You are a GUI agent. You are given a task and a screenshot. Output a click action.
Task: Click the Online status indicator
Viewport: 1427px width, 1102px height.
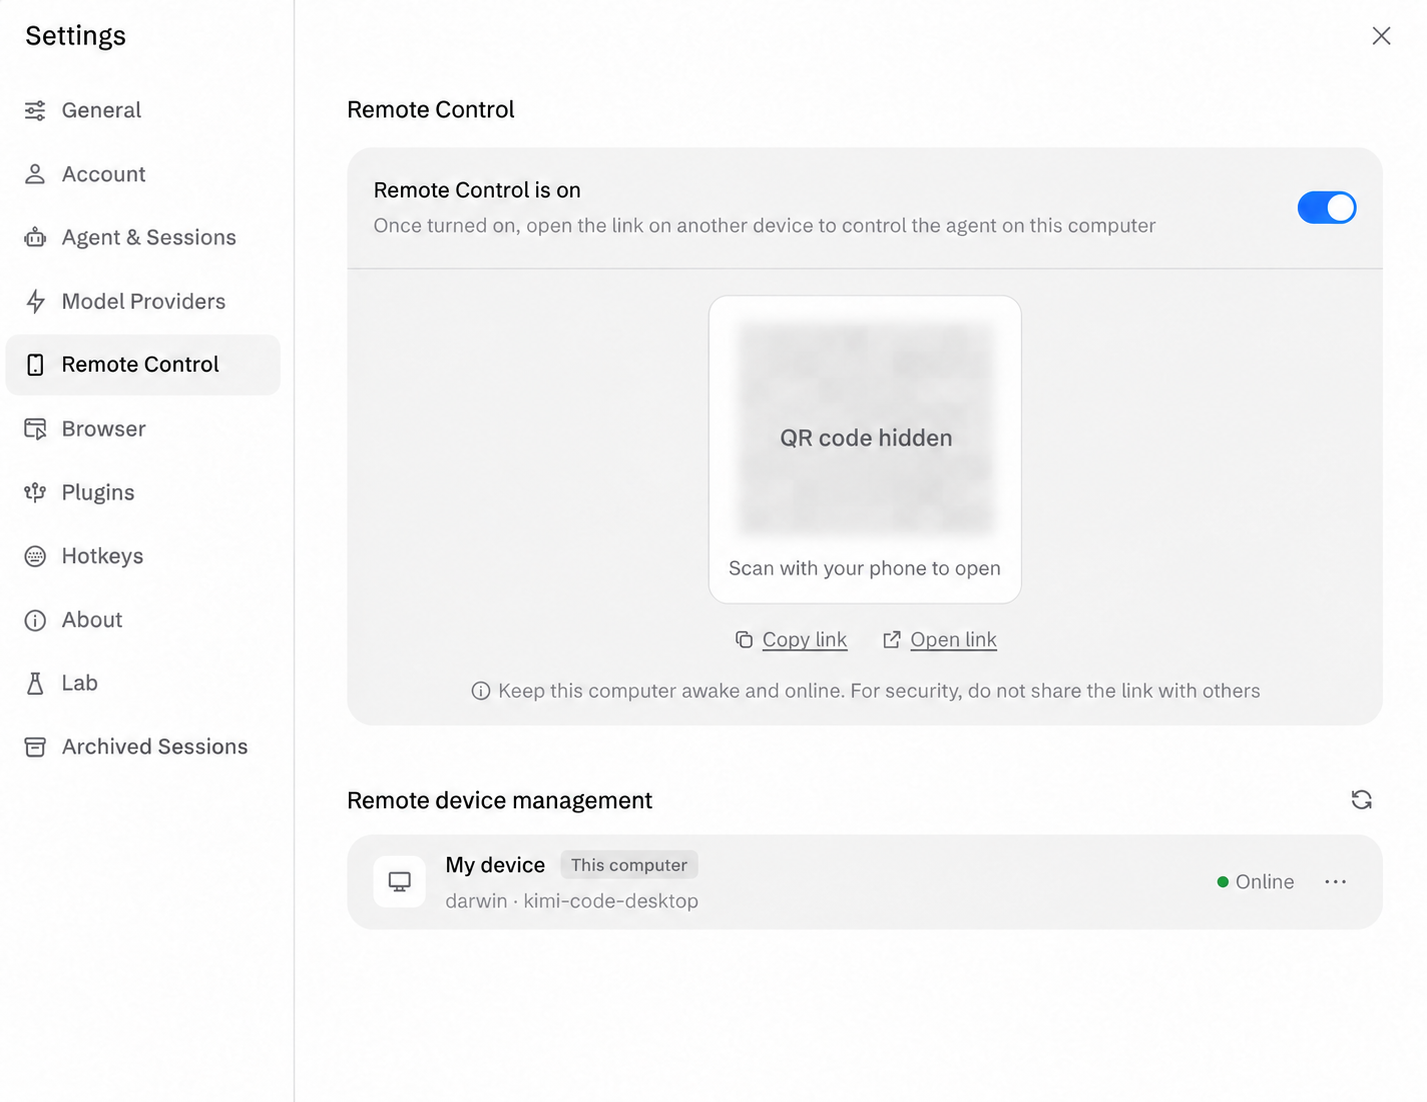[x=1255, y=882]
